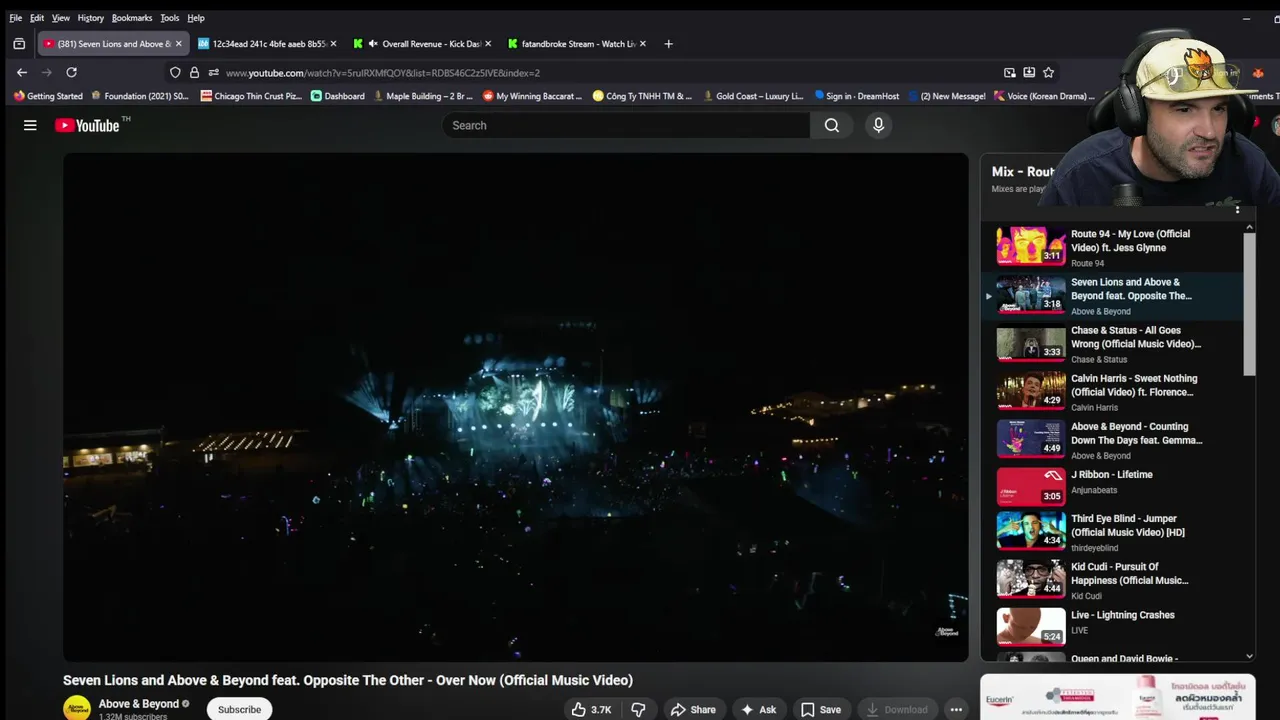Open the View menu

point(61,18)
